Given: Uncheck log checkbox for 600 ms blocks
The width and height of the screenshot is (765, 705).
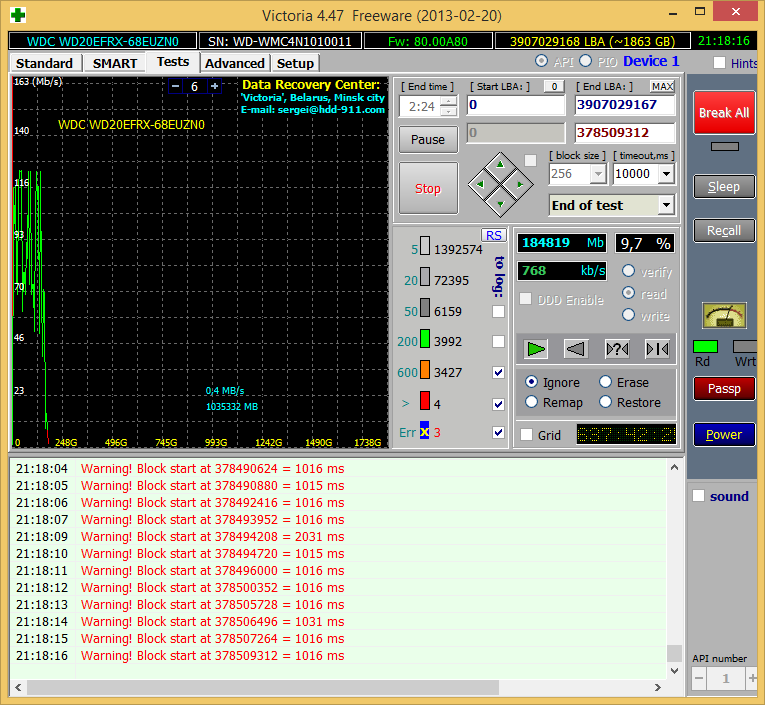Looking at the screenshot, I should (499, 372).
